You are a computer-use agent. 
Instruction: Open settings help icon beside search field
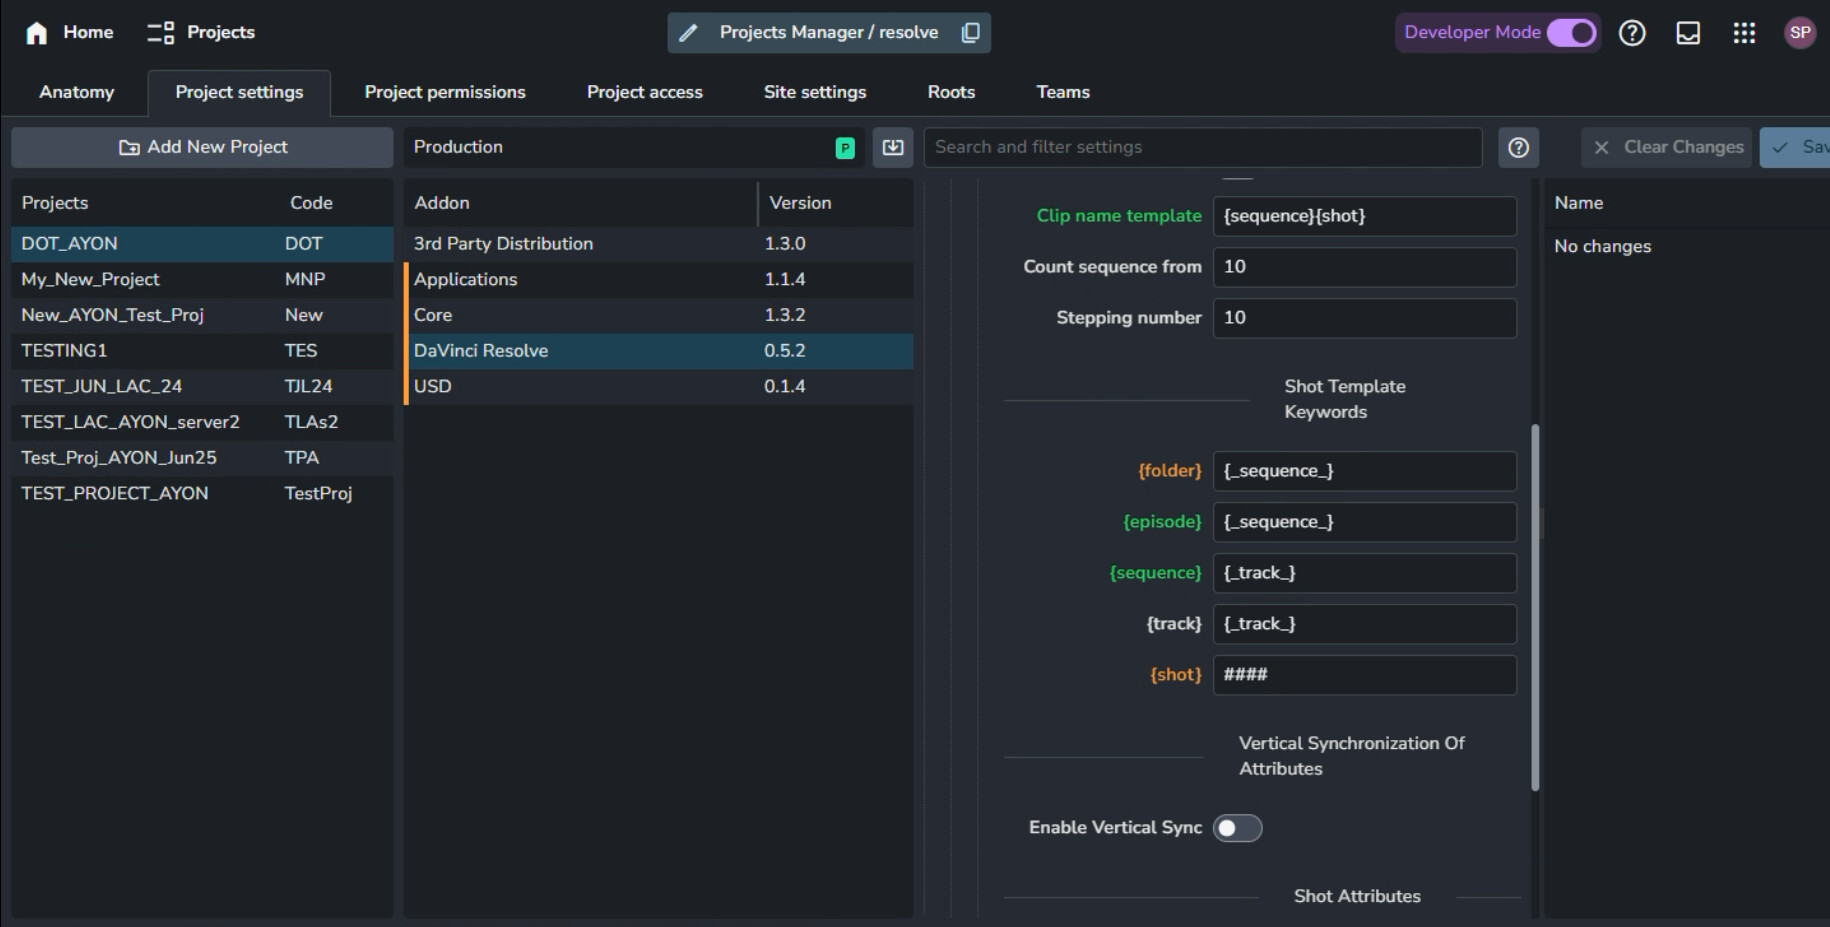point(1518,147)
